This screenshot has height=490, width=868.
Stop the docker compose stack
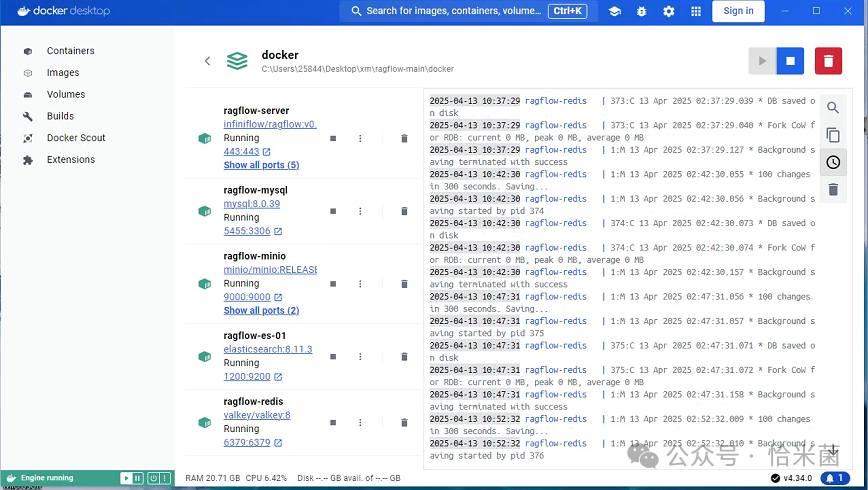click(x=790, y=61)
